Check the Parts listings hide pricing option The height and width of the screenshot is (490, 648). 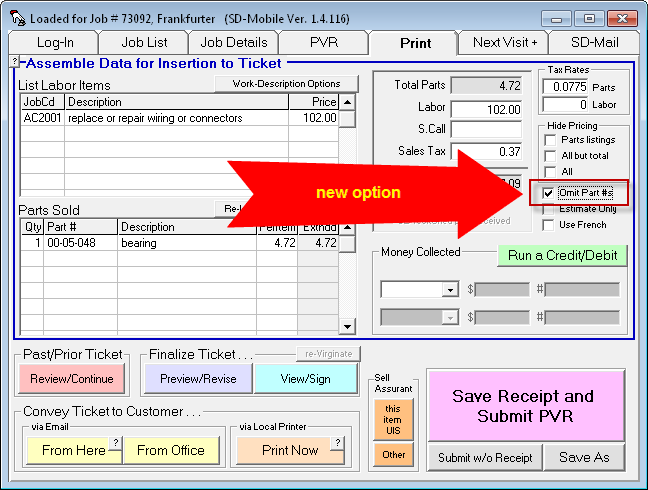[x=549, y=139]
